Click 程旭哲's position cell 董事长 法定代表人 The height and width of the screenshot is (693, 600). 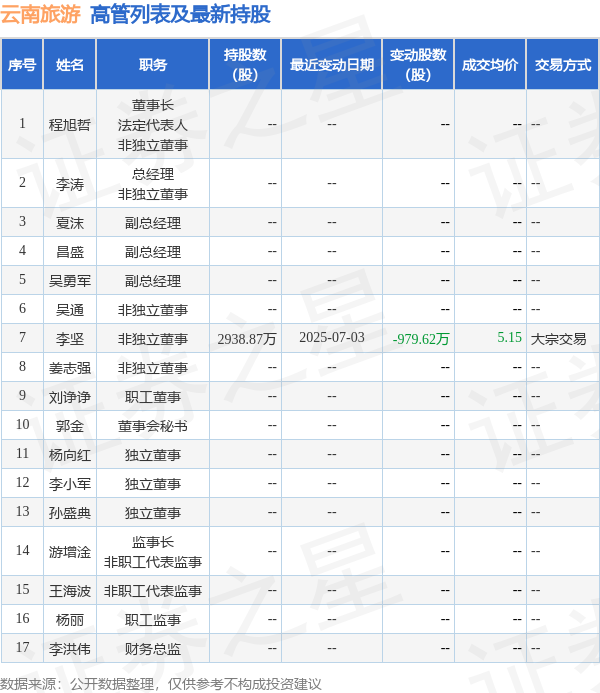(153, 125)
